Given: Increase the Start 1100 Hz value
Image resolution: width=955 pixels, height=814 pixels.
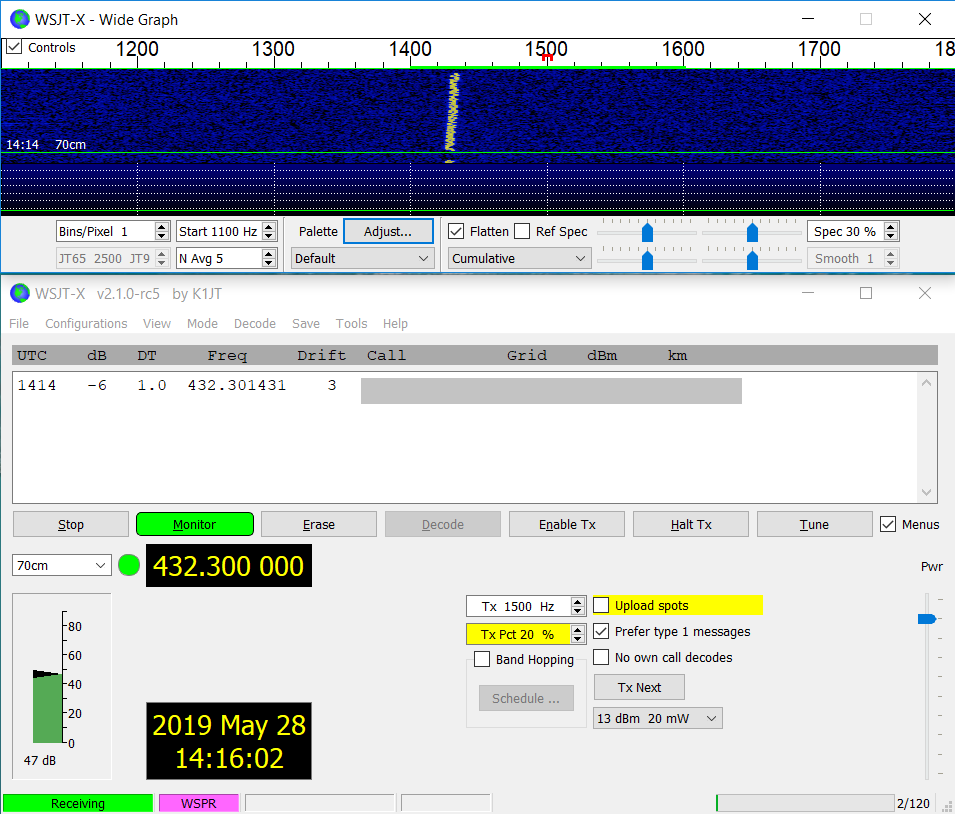Looking at the screenshot, I should pos(269,227).
